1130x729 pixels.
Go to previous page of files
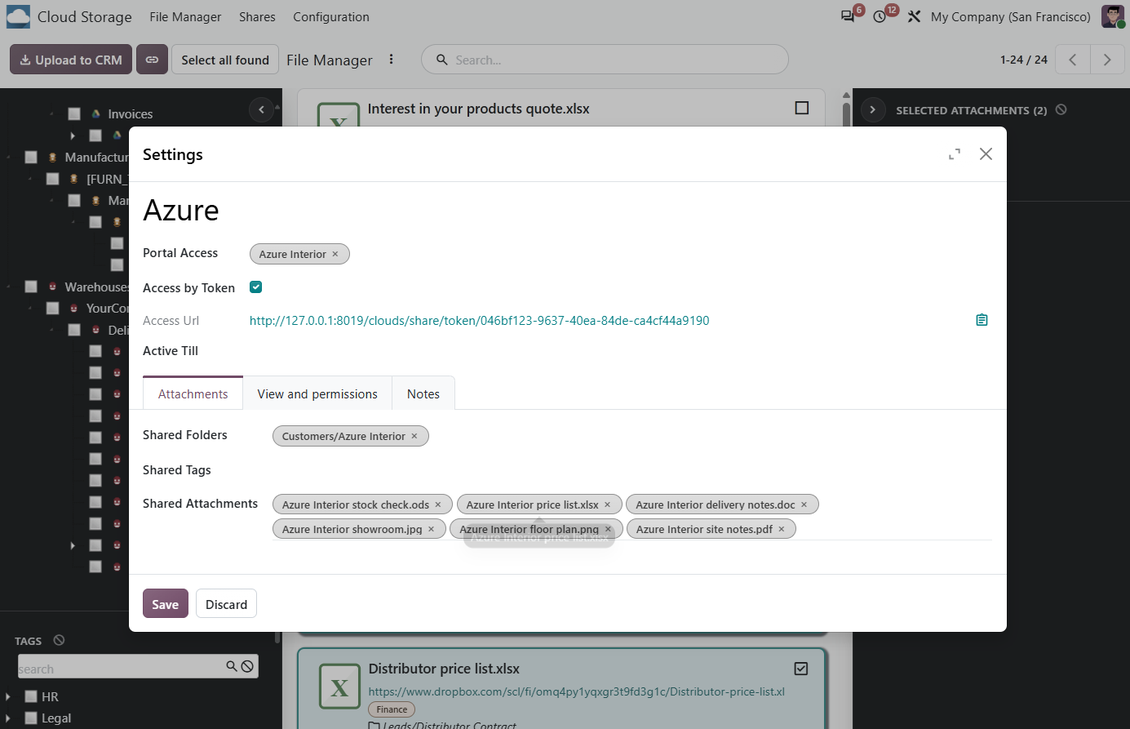(x=1072, y=60)
